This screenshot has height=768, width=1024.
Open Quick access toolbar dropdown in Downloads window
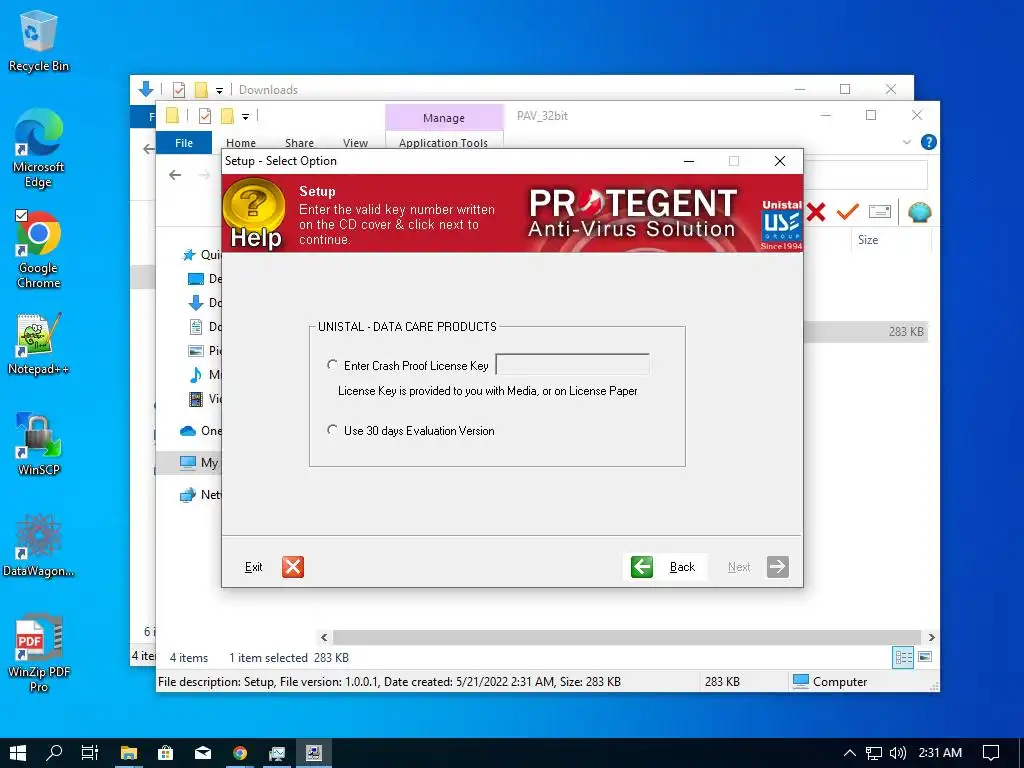(219, 90)
